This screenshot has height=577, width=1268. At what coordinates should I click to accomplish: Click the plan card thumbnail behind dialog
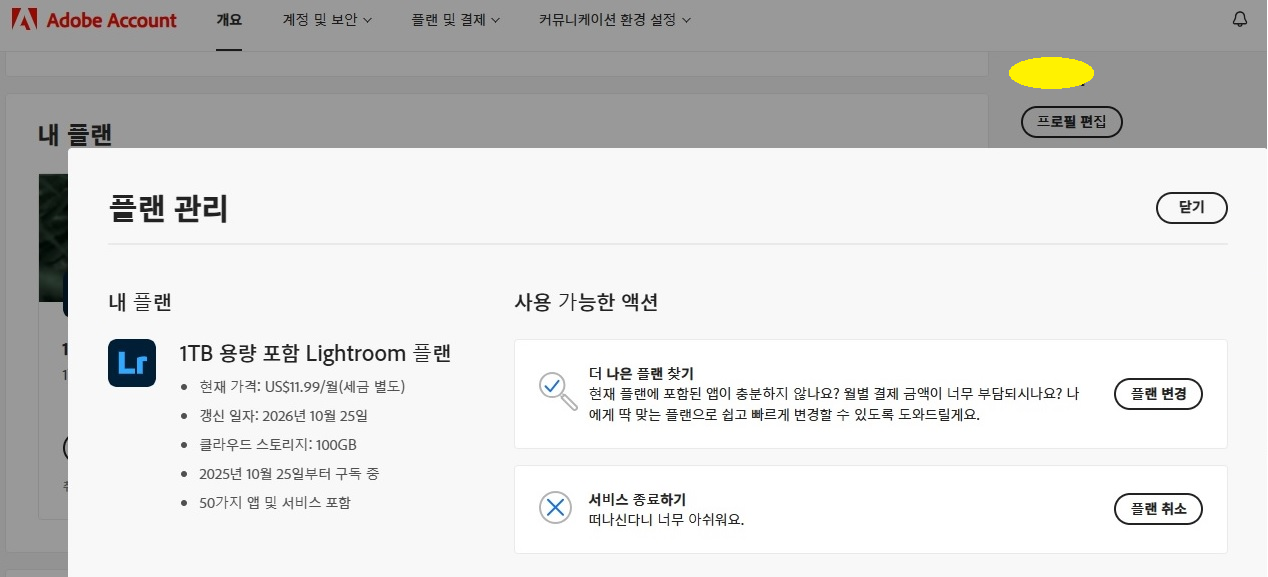click(x=53, y=238)
